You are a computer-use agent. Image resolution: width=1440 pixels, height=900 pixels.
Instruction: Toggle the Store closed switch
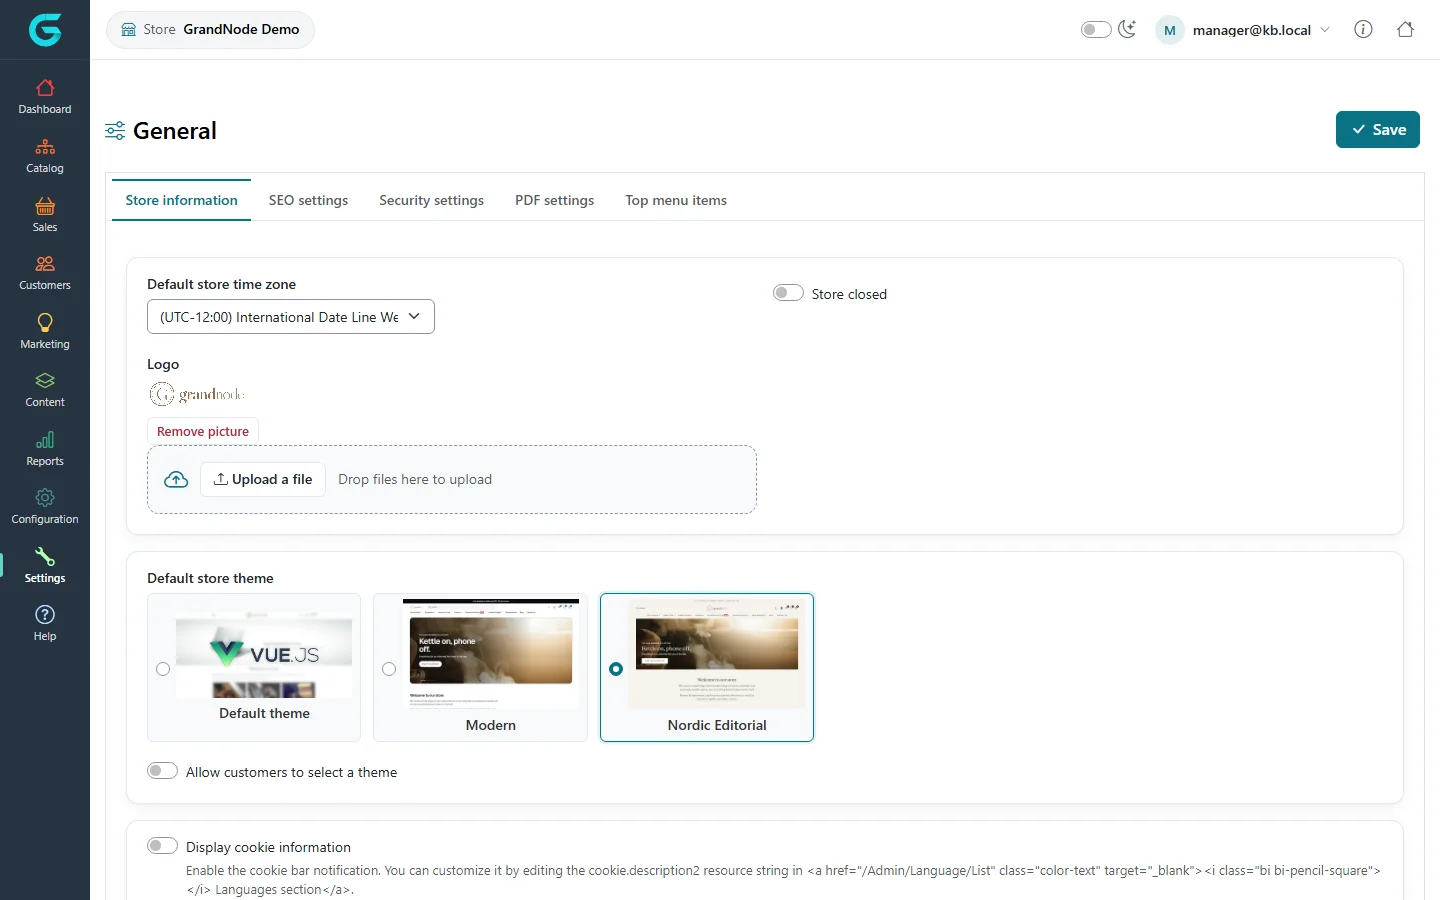[788, 293]
